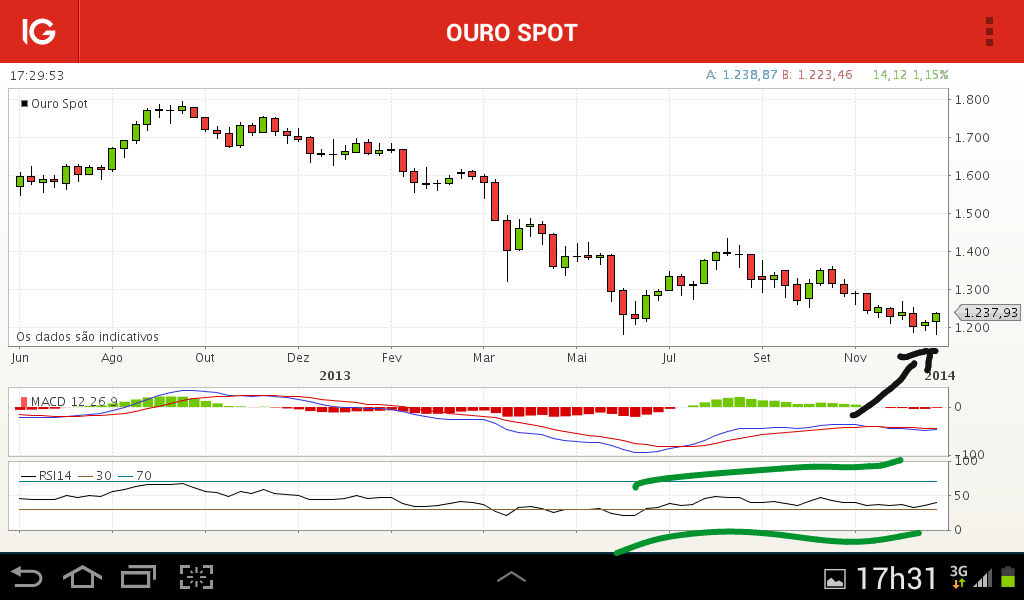The width and height of the screenshot is (1024, 600).
Task: Tap the Jun label on time axis
Action: click(x=20, y=358)
